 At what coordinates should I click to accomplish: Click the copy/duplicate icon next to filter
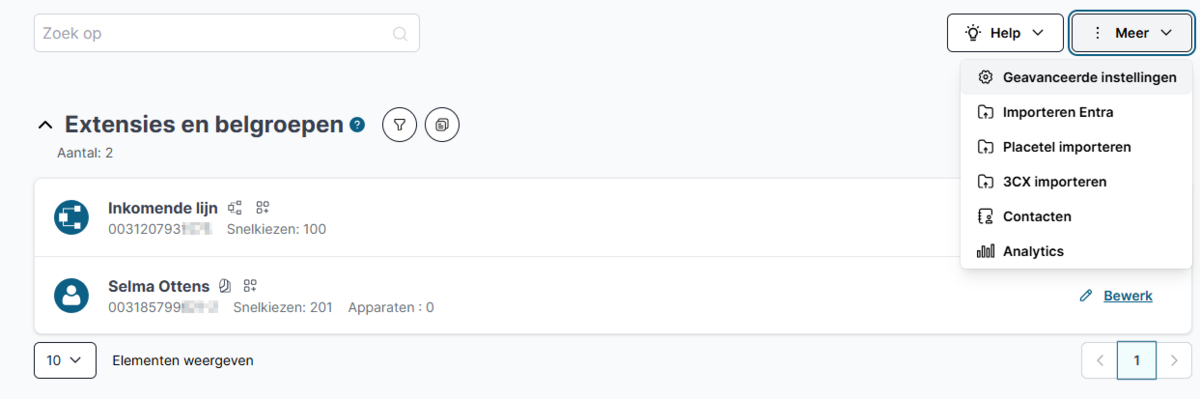point(442,125)
